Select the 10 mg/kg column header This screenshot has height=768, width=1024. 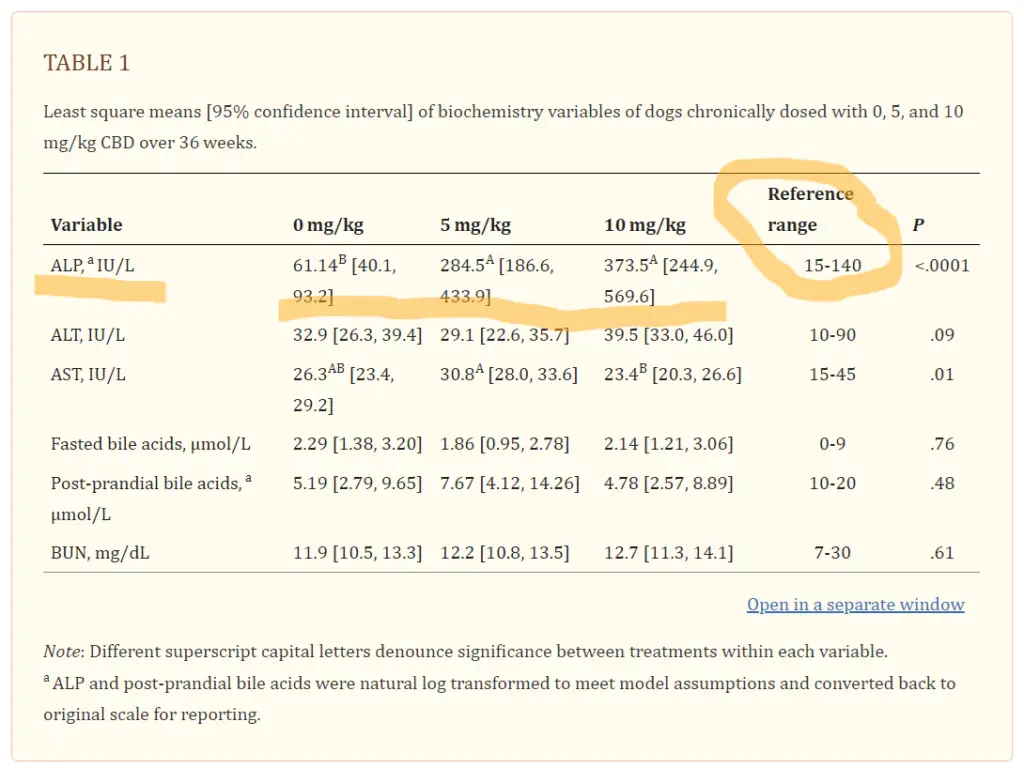click(x=645, y=225)
